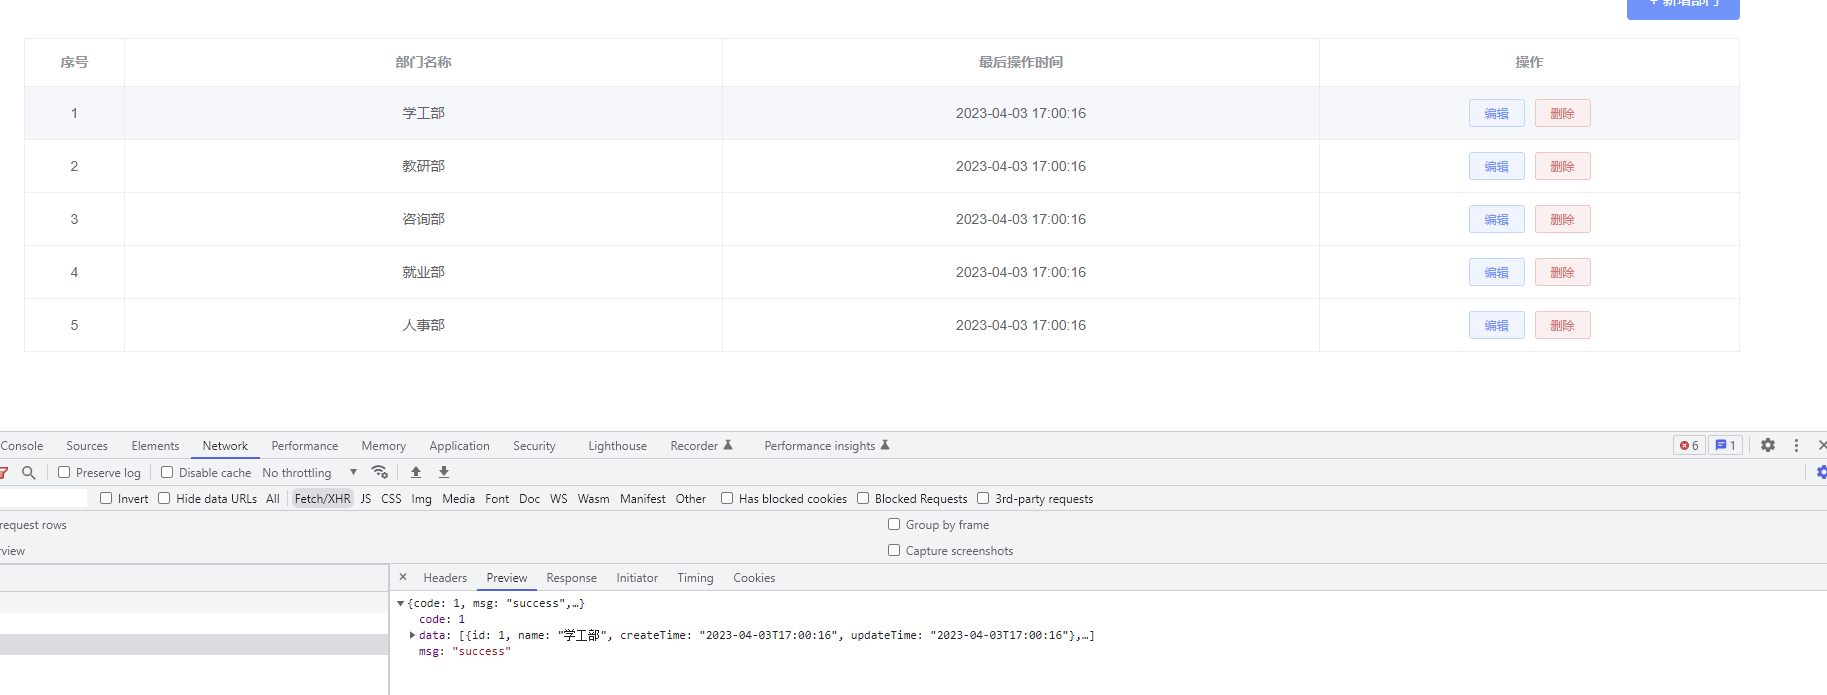Go to the Memory tab
Image resolution: width=1827 pixels, height=695 pixels.
[384, 446]
